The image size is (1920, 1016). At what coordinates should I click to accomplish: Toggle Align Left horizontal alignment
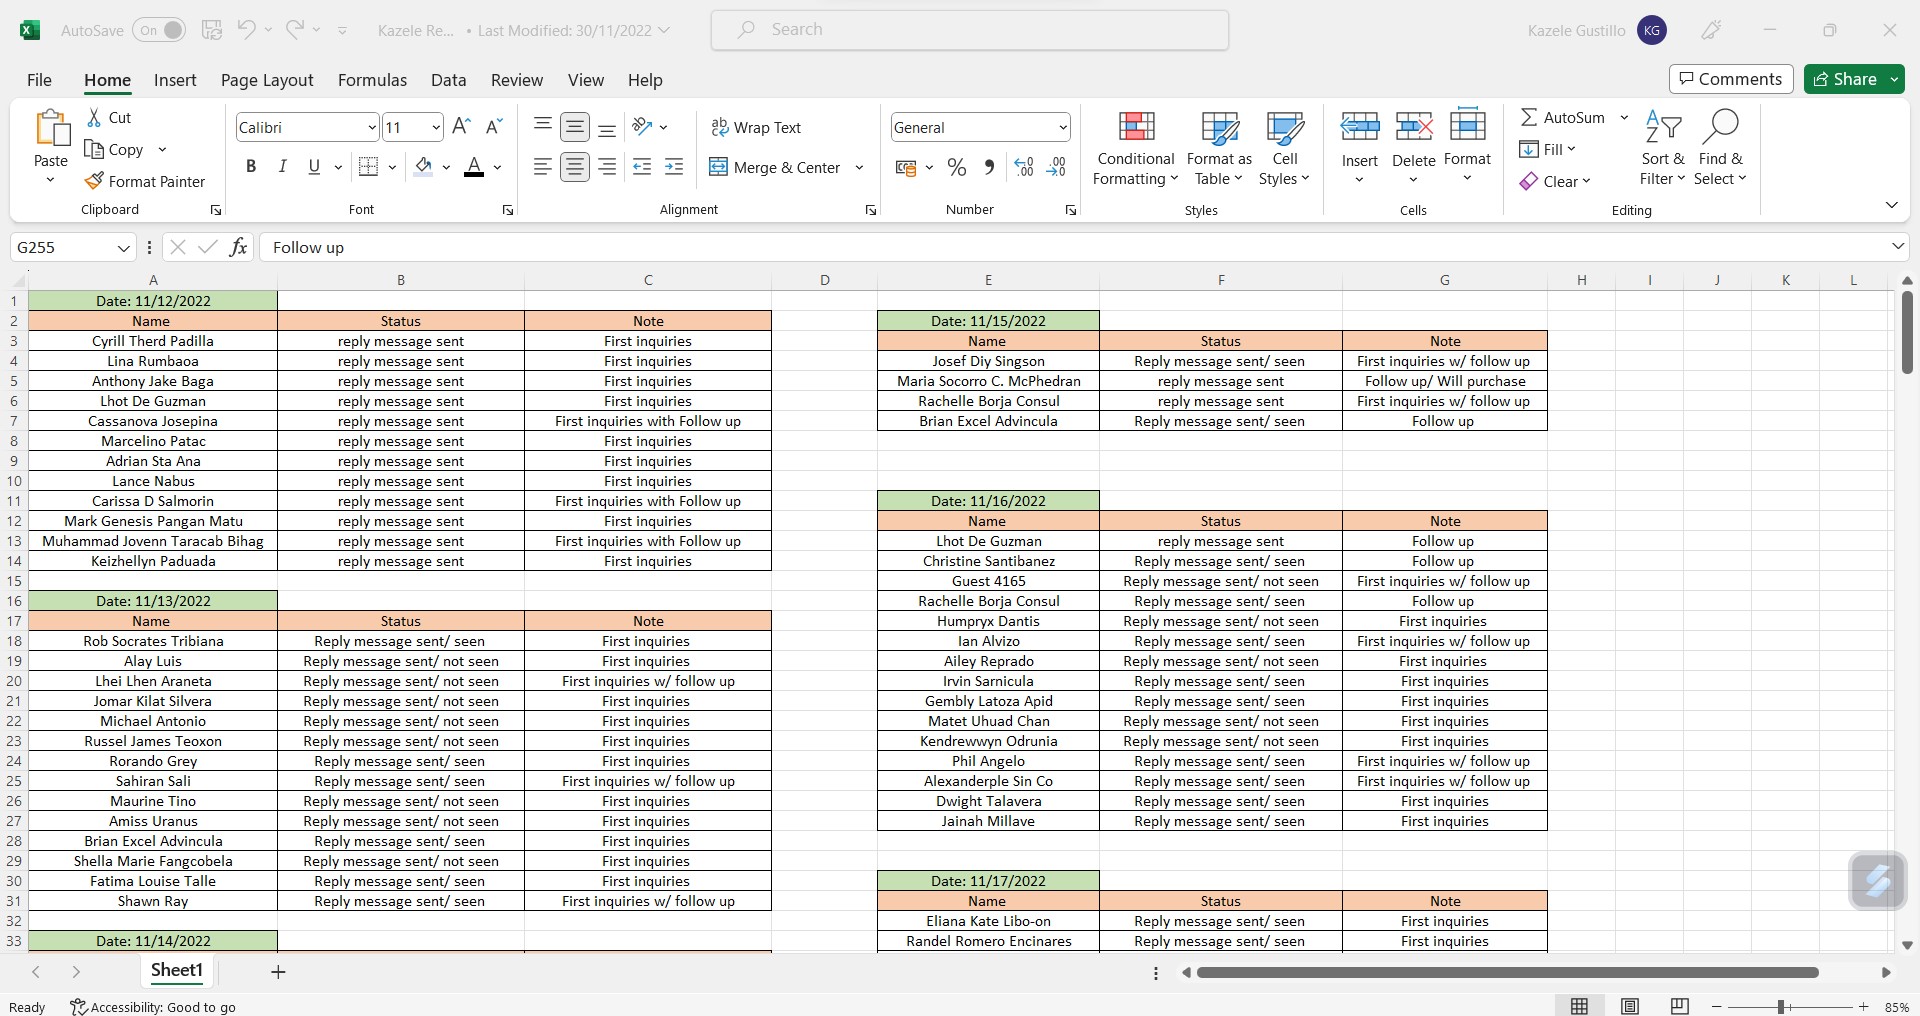point(542,167)
